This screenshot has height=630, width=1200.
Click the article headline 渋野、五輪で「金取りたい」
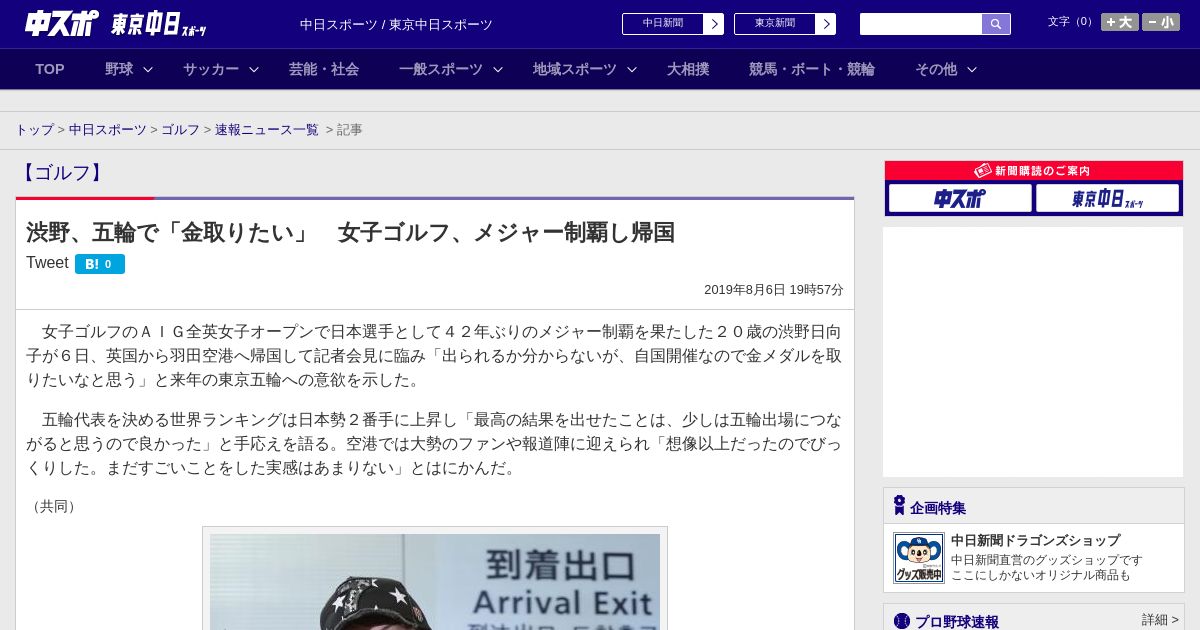pyautogui.click(x=350, y=232)
